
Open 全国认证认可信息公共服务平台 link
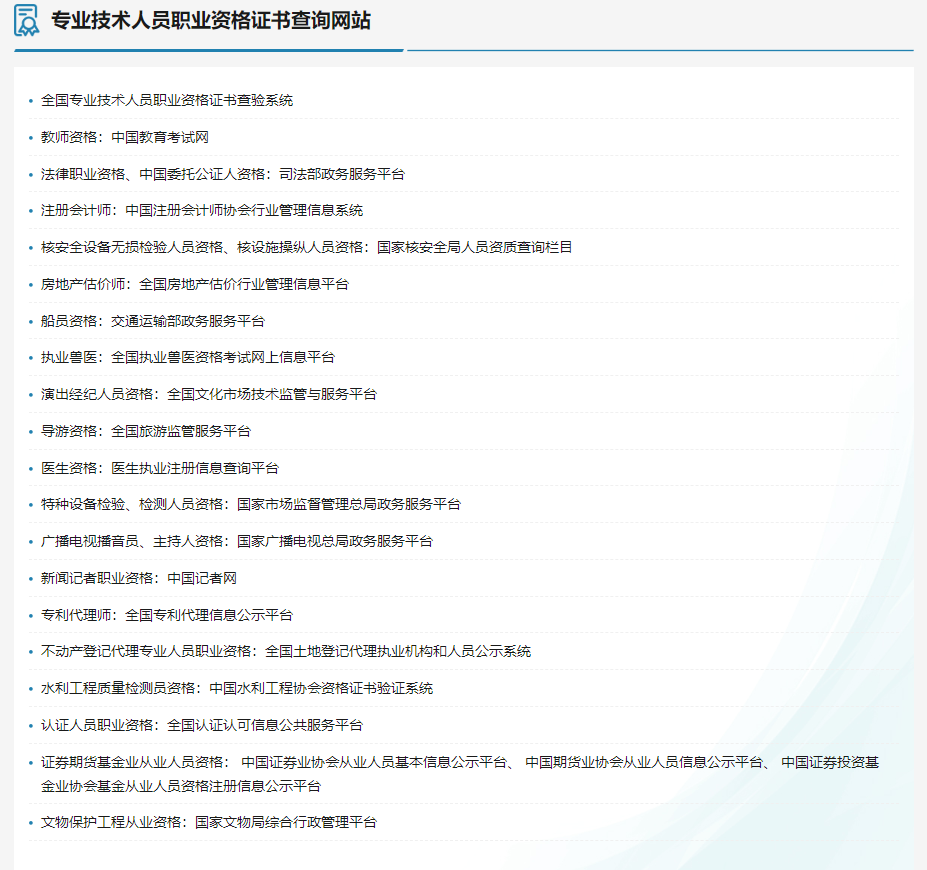click(x=265, y=726)
